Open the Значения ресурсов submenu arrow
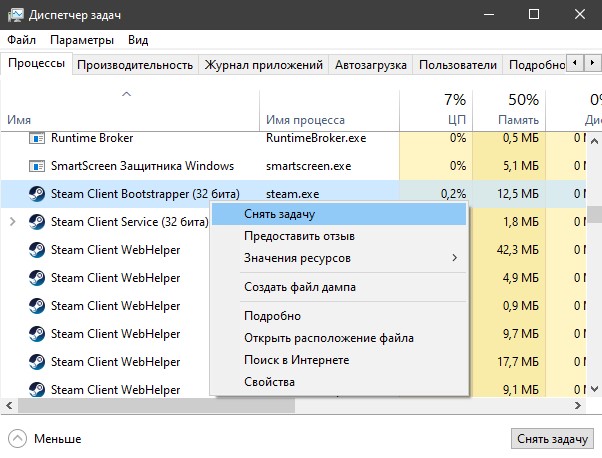The width and height of the screenshot is (602, 458). 455,258
